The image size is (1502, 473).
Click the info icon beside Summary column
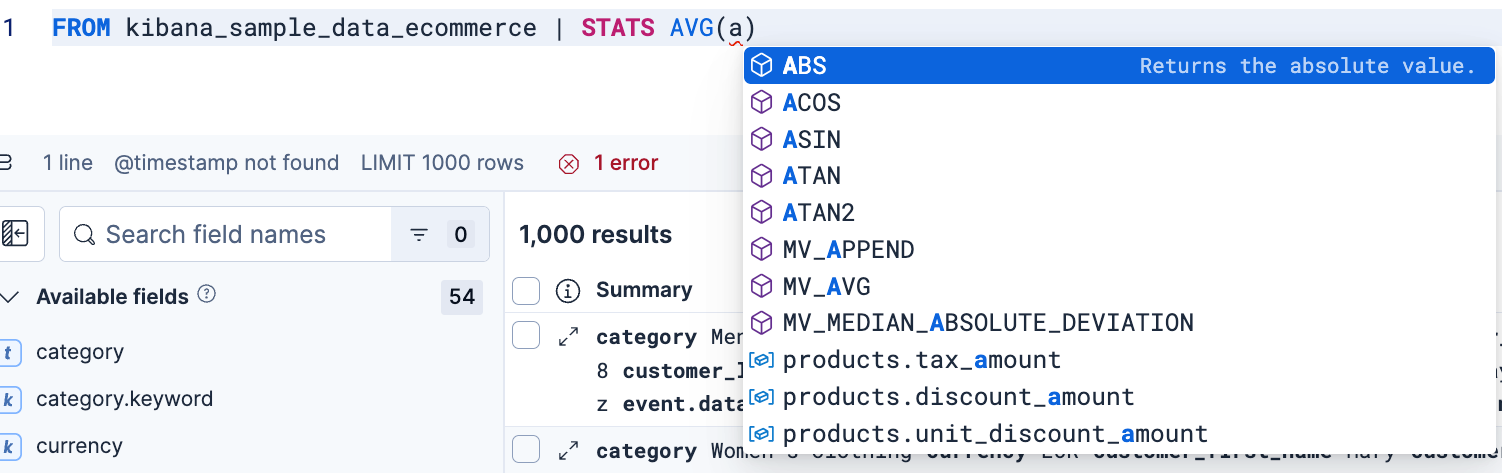(568, 291)
